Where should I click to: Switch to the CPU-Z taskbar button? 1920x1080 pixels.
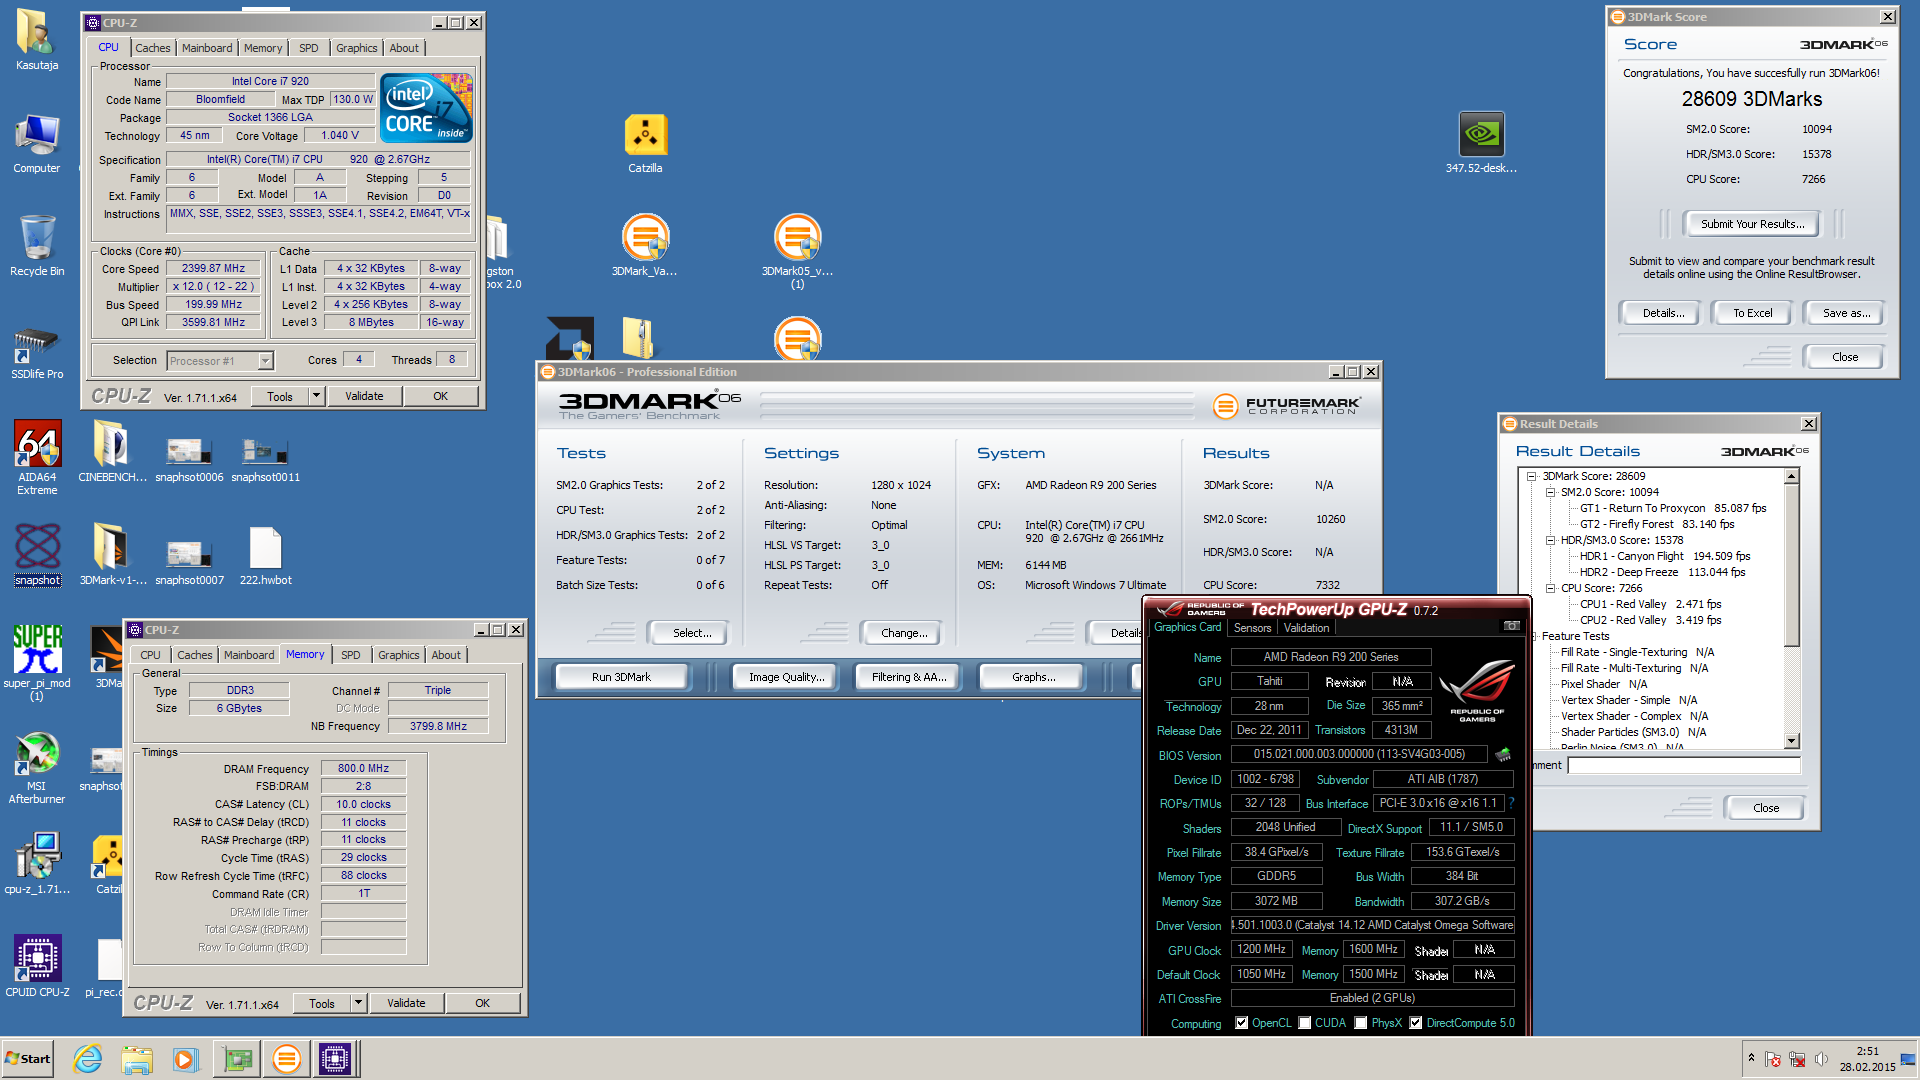coord(334,1059)
